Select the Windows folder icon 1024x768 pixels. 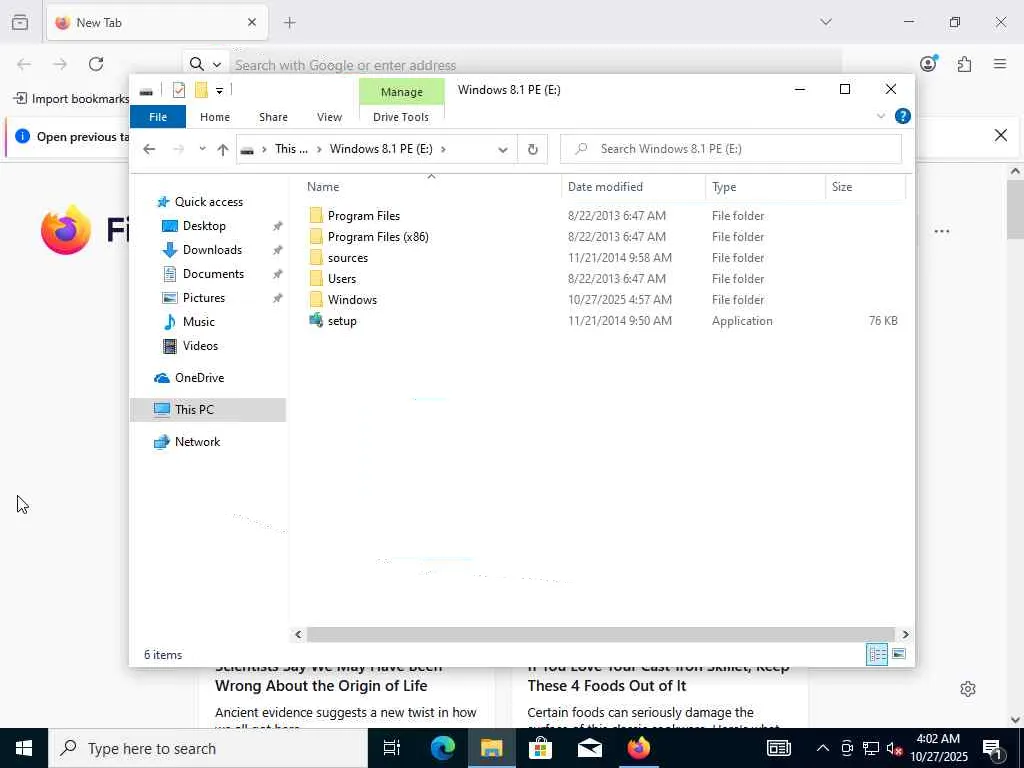click(x=316, y=299)
